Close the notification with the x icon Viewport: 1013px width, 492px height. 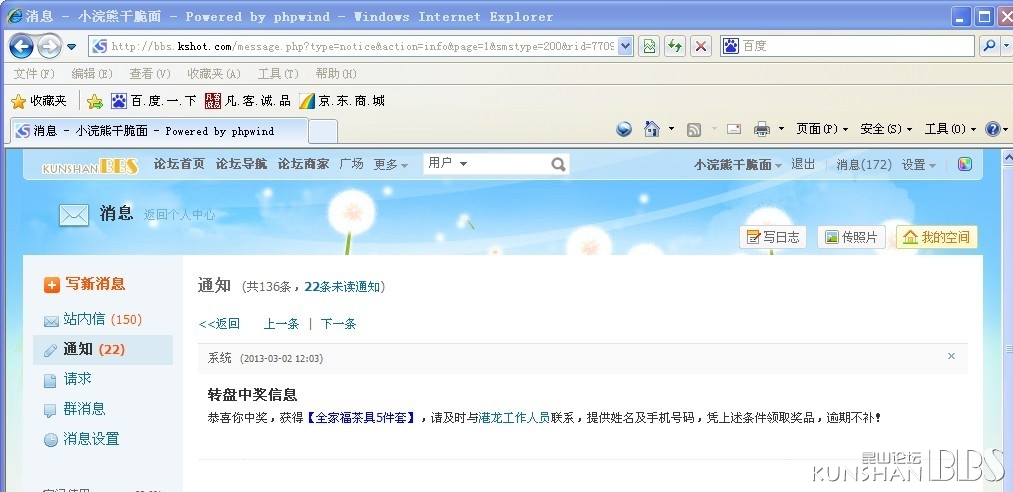point(951,356)
